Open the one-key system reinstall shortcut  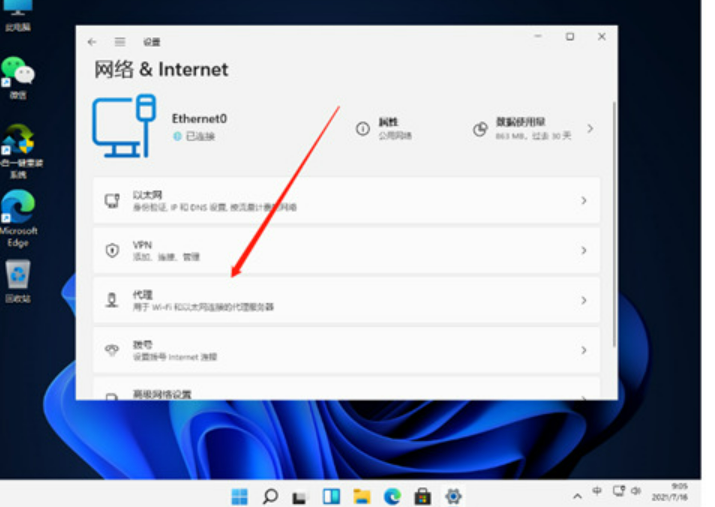(x=21, y=151)
